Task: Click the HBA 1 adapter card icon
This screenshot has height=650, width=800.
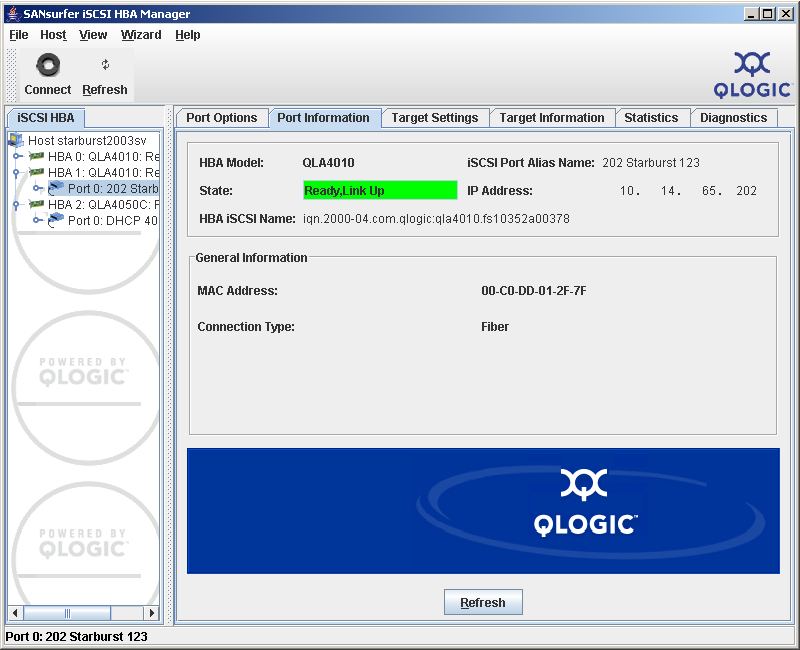Action: [x=36, y=172]
